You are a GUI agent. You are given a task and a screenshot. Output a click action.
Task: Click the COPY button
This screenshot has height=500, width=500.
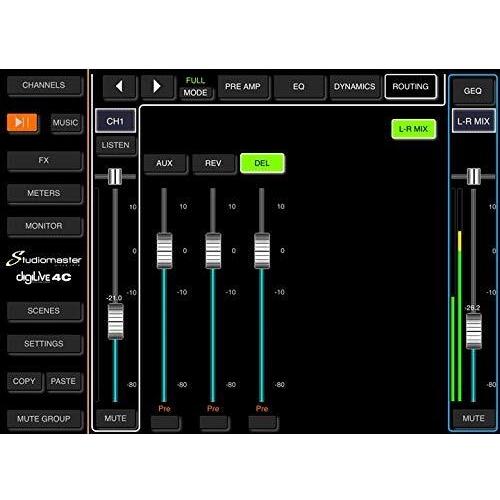tap(24, 381)
